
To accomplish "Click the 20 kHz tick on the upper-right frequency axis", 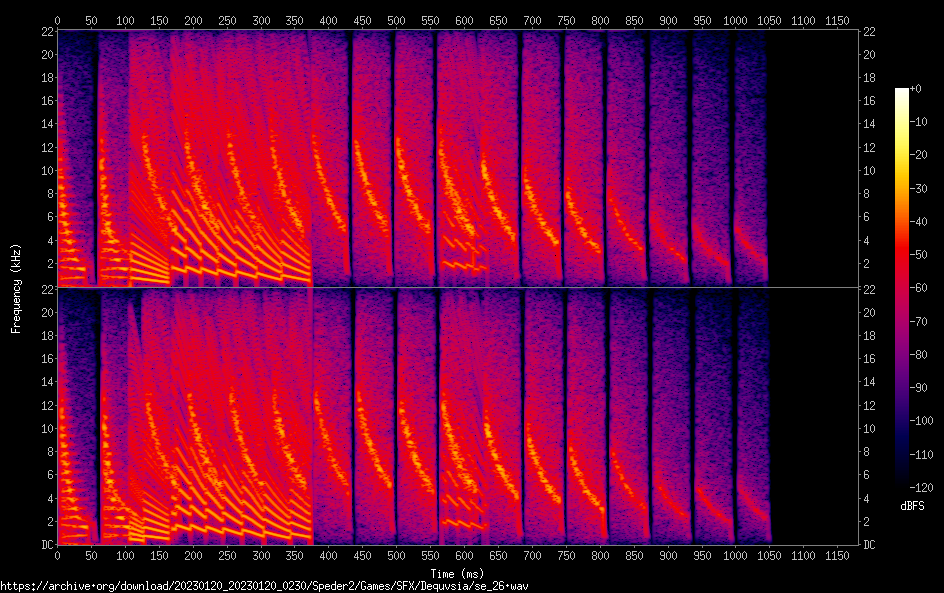I will (x=869, y=54).
